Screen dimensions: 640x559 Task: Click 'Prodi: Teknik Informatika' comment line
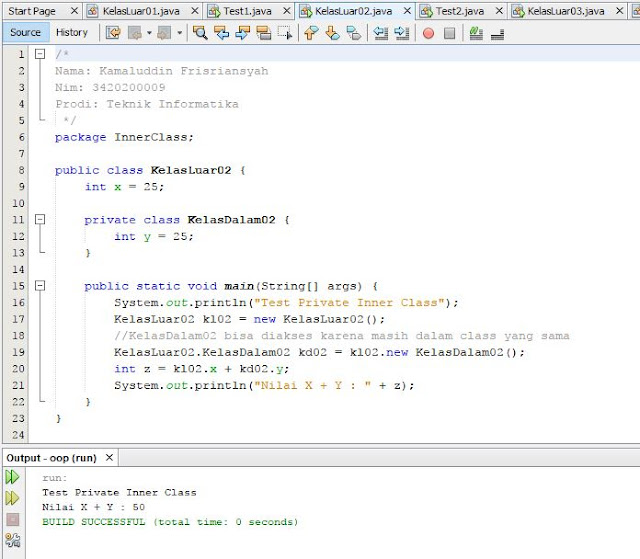coord(147,104)
